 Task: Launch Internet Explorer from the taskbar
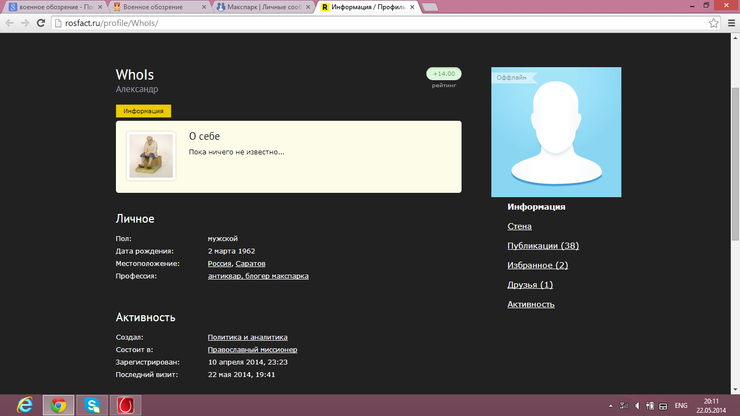(x=25, y=405)
